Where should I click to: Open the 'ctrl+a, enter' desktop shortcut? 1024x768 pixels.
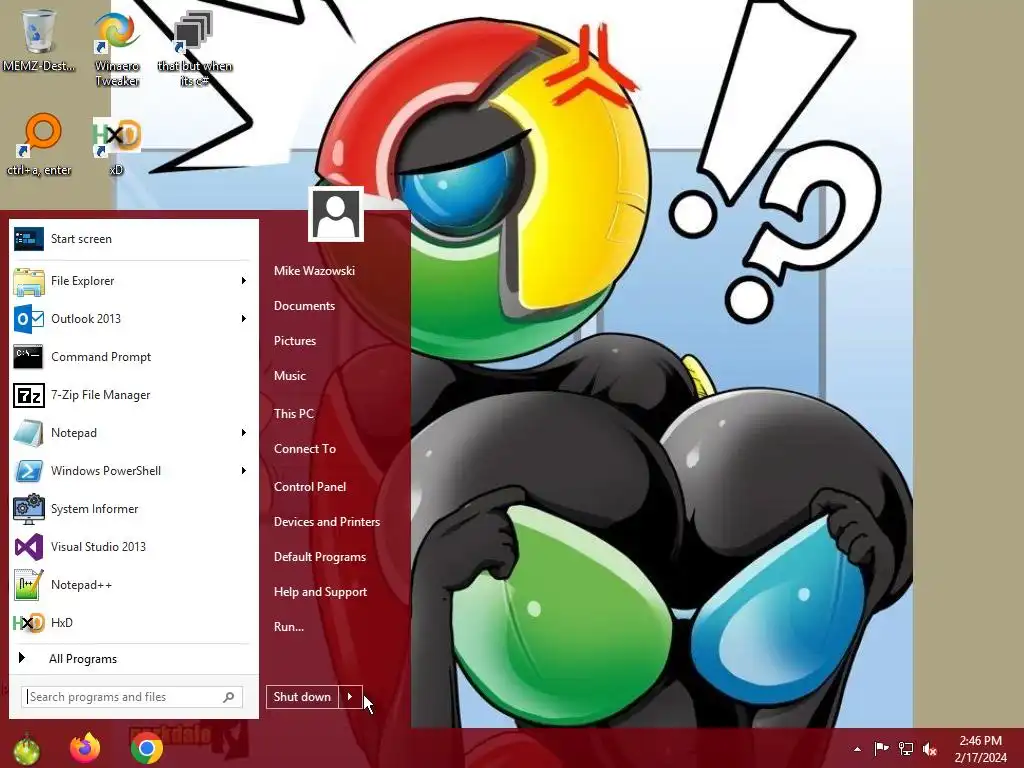pyautogui.click(x=39, y=145)
